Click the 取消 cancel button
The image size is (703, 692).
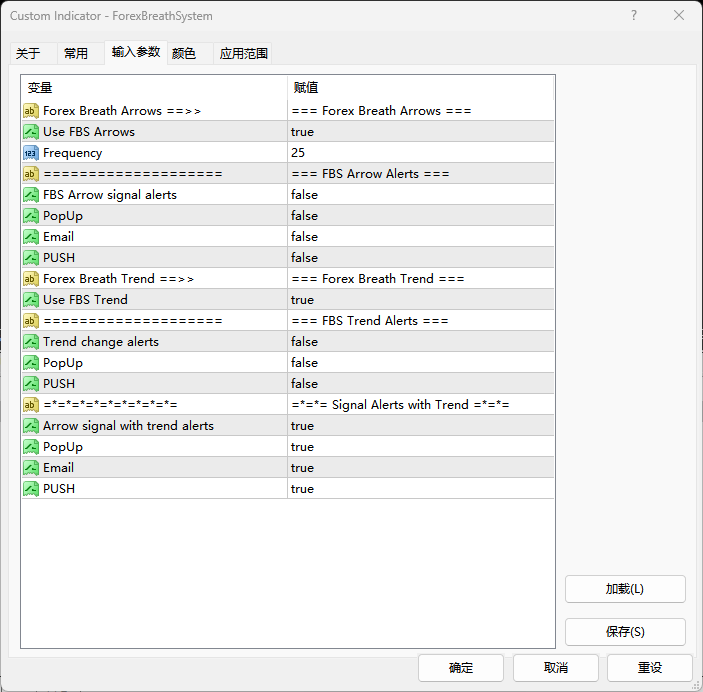(555, 668)
